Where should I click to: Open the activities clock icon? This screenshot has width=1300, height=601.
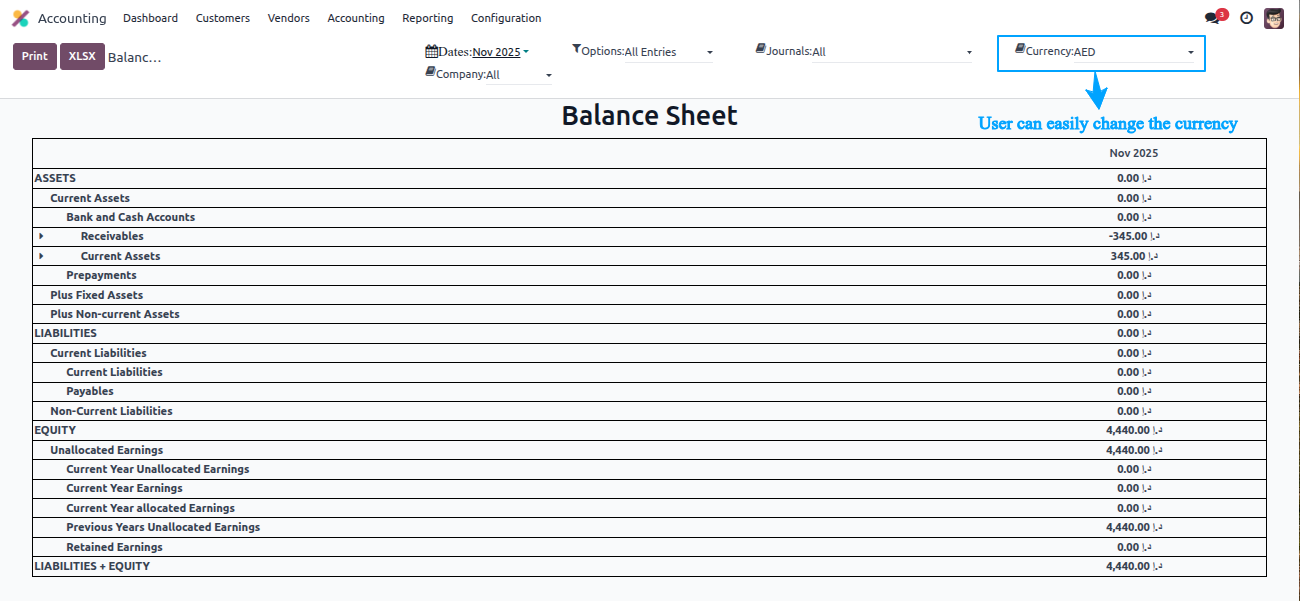tap(1246, 18)
